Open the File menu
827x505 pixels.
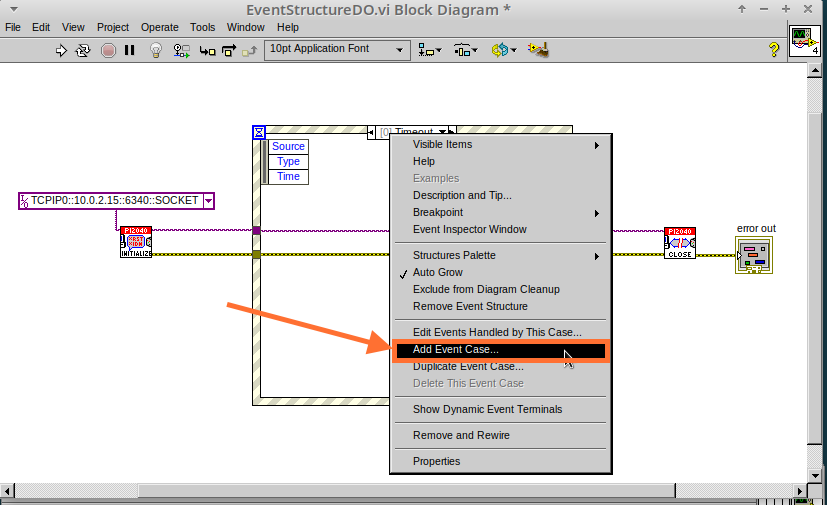tap(13, 27)
